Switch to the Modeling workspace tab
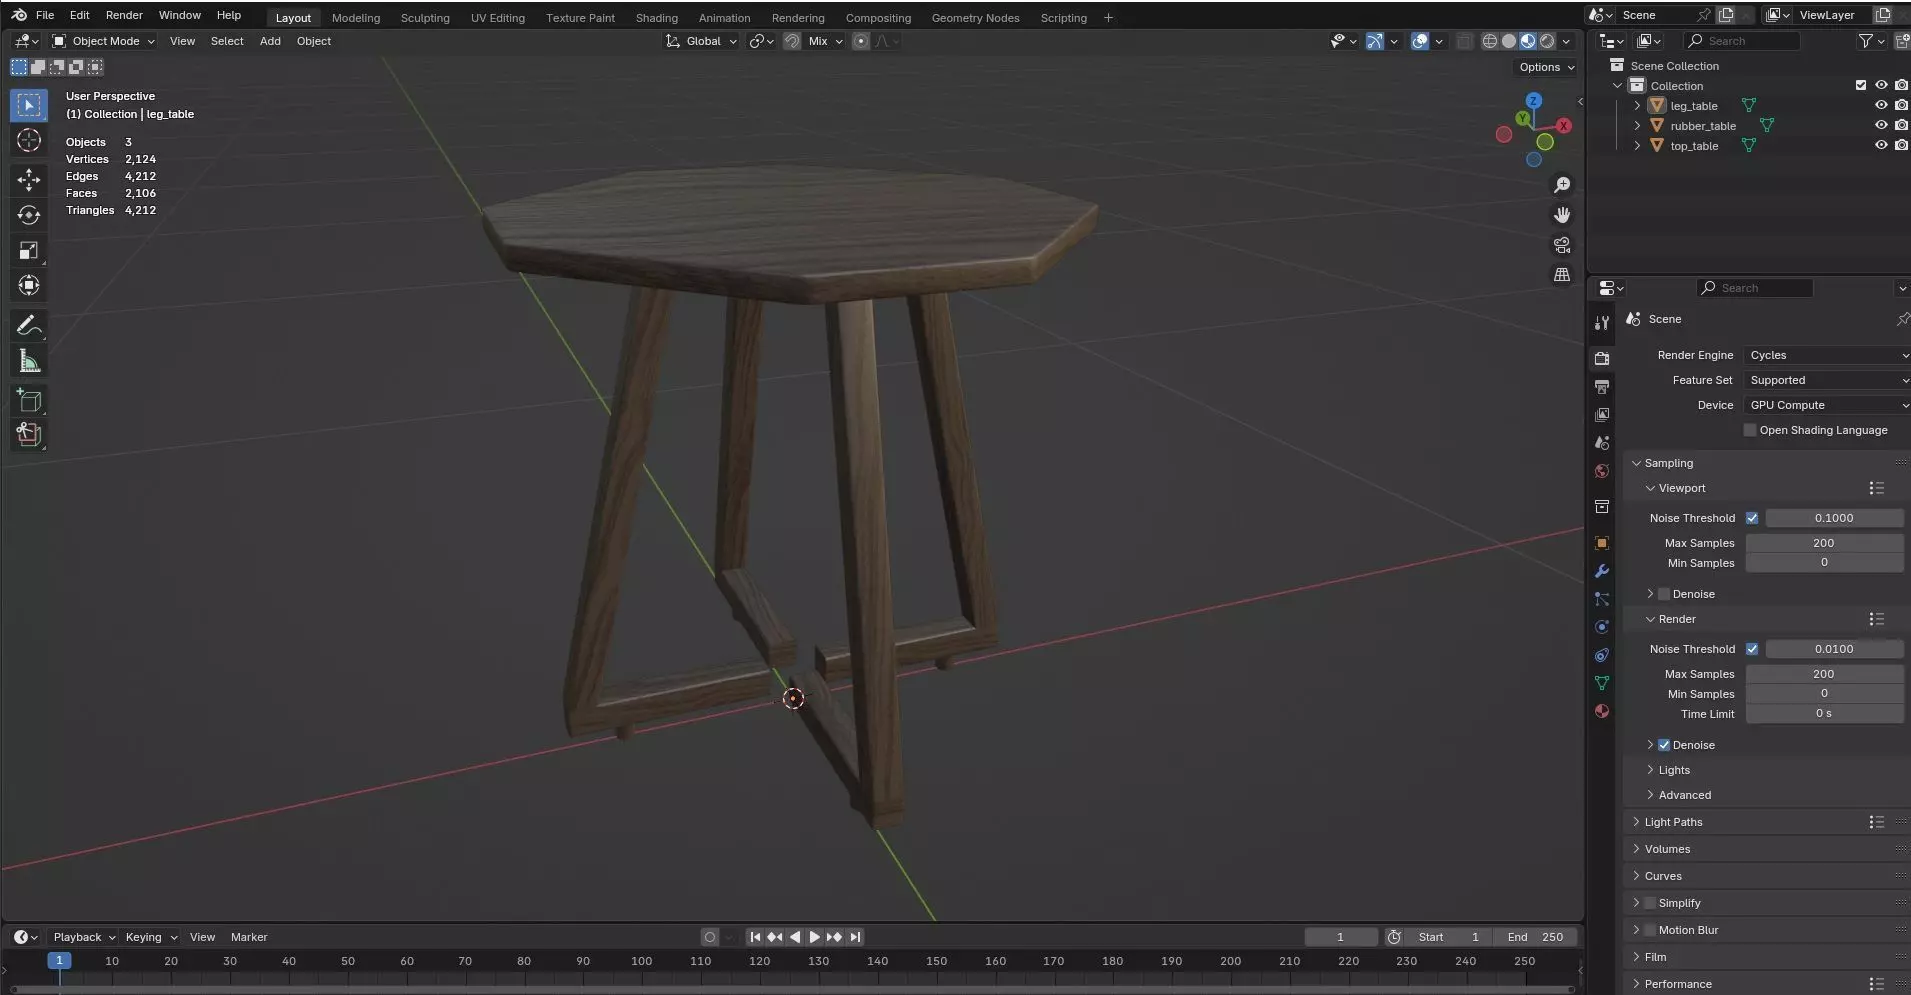This screenshot has height=995, width=1911. pyautogui.click(x=356, y=18)
